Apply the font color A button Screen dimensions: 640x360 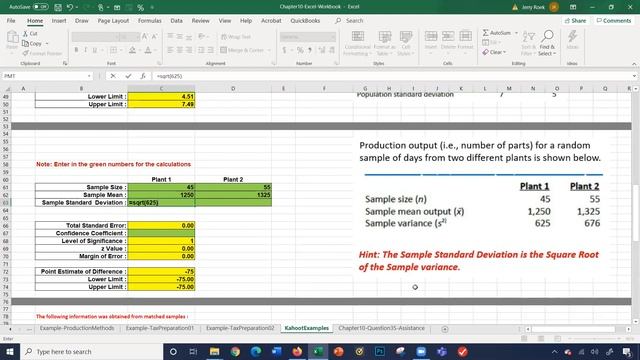point(148,50)
